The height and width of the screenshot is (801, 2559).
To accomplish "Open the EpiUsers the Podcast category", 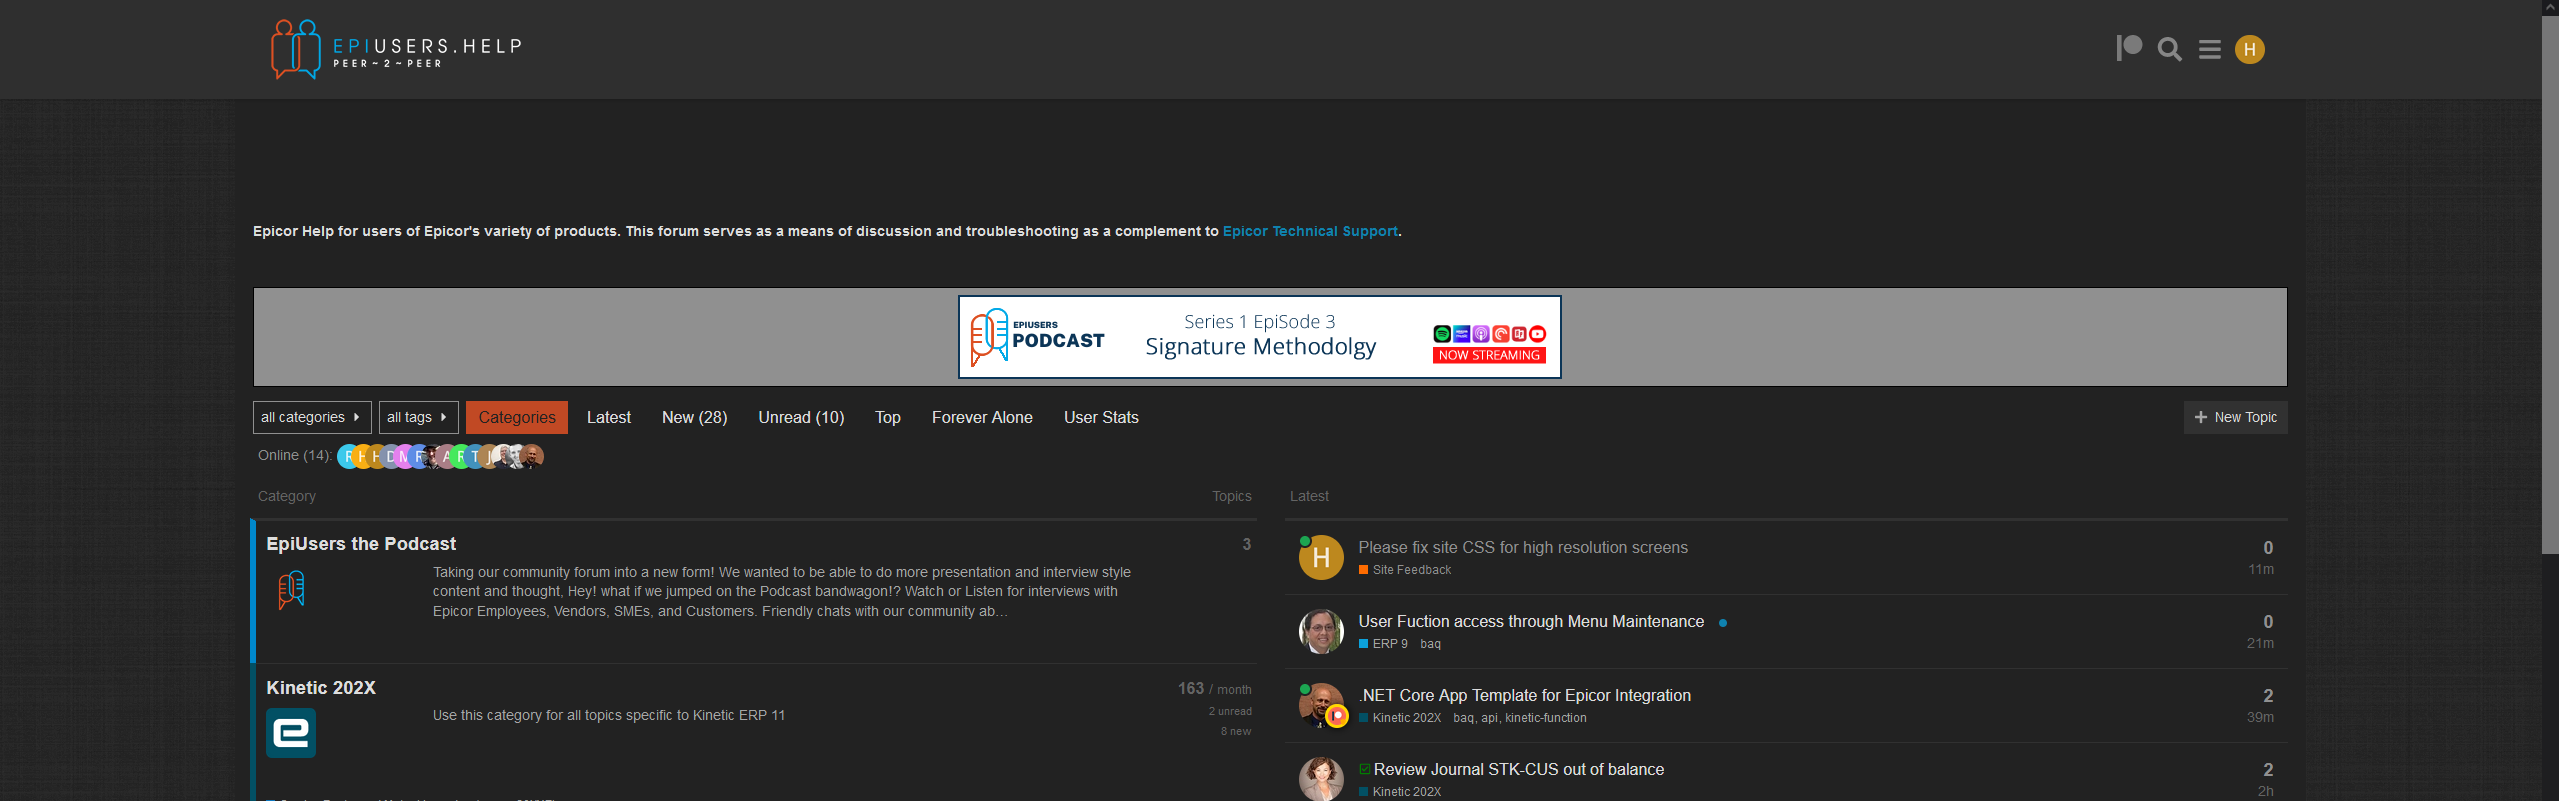I will (x=361, y=544).
